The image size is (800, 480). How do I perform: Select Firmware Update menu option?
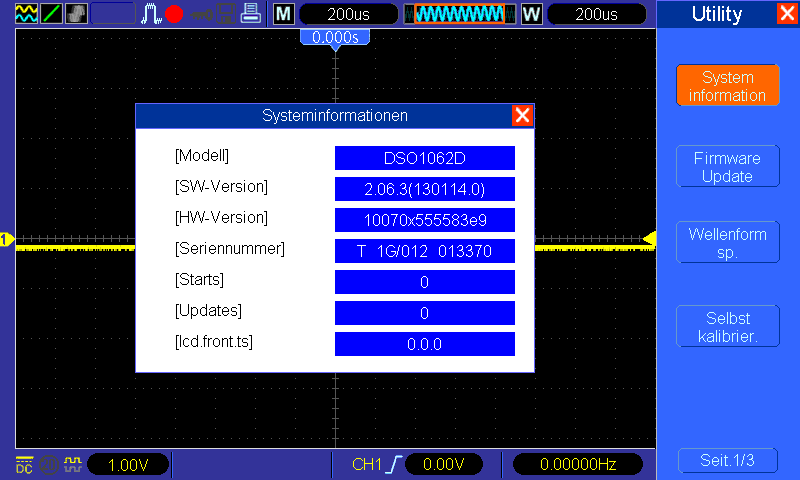[x=728, y=167]
